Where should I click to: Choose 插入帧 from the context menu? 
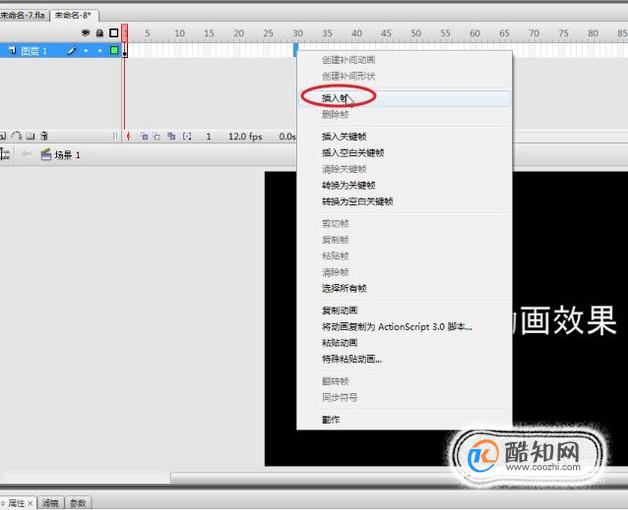pos(404,98)
